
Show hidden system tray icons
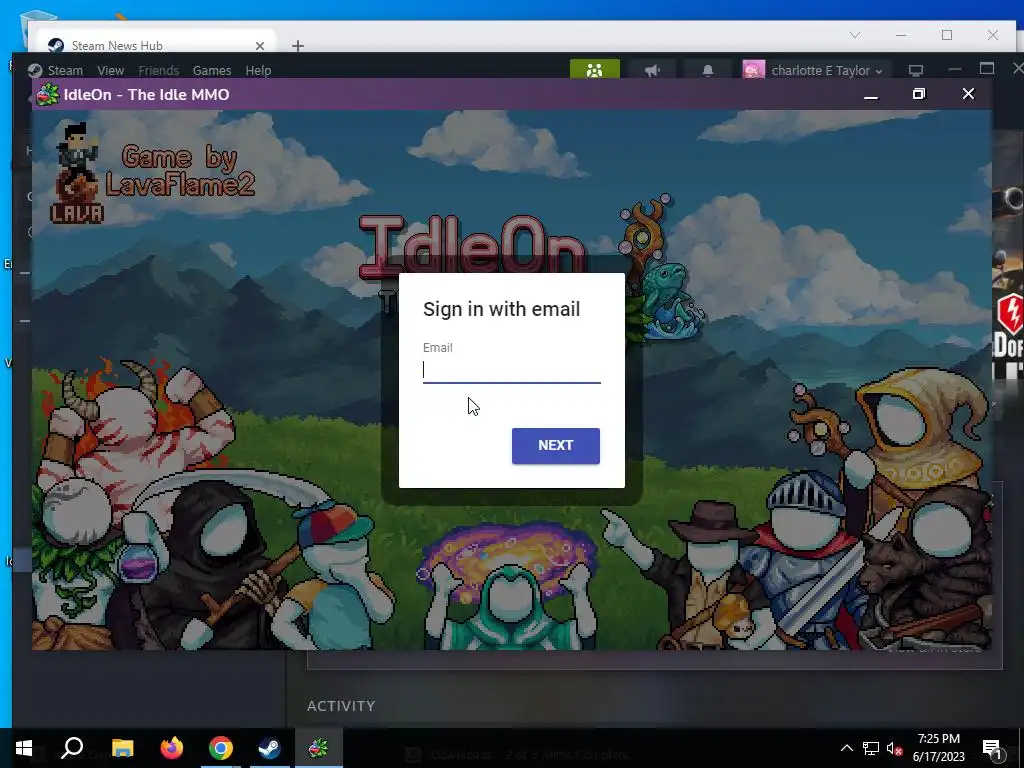click(x=846, y=748)
